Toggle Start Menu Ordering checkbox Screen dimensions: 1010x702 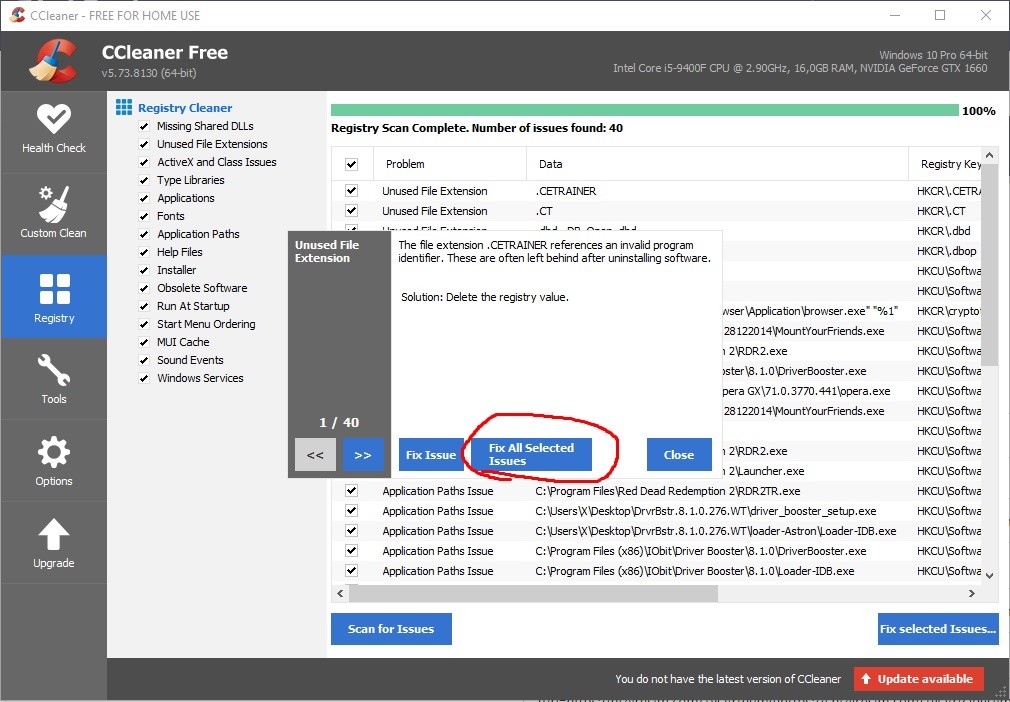coord(144,325)
